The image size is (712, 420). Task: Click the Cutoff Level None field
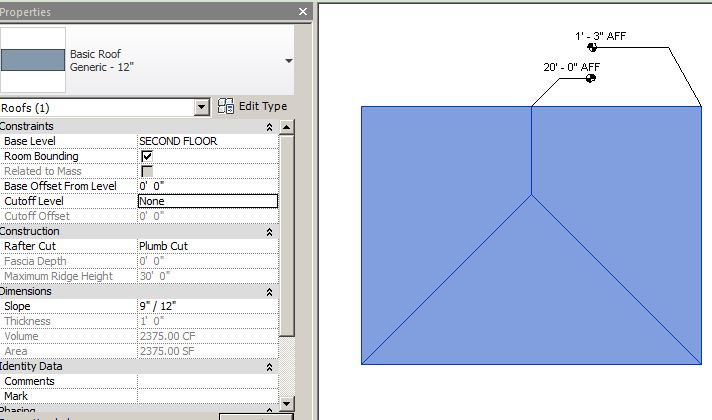(x=208, y=201)
